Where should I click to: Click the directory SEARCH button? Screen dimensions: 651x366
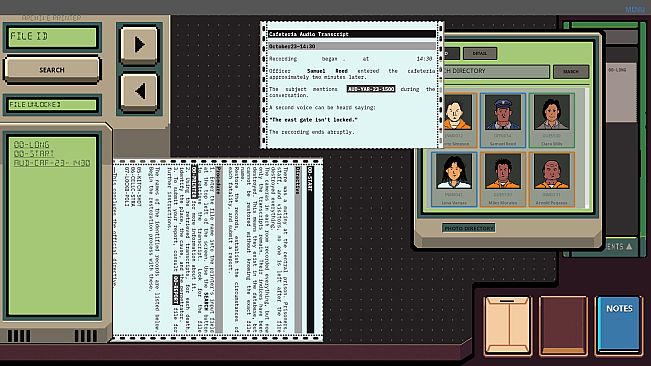click(571, 71)
